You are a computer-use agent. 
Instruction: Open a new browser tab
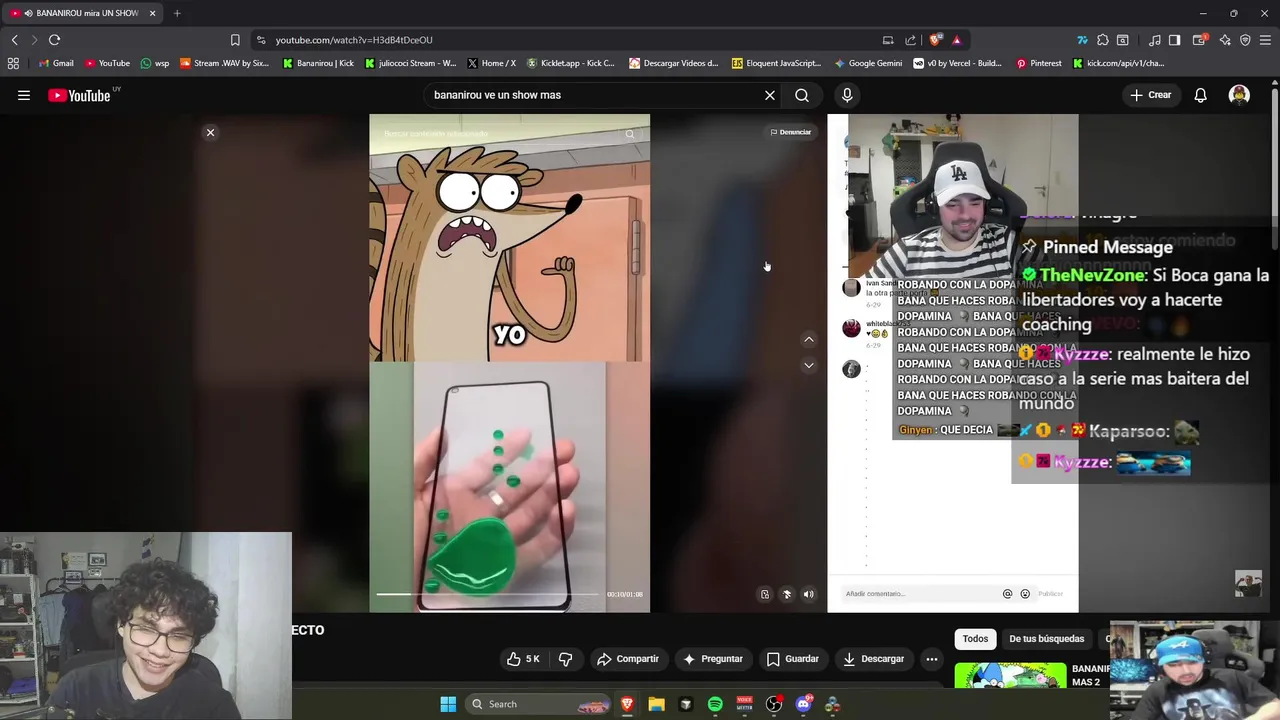tap(177, 13)
